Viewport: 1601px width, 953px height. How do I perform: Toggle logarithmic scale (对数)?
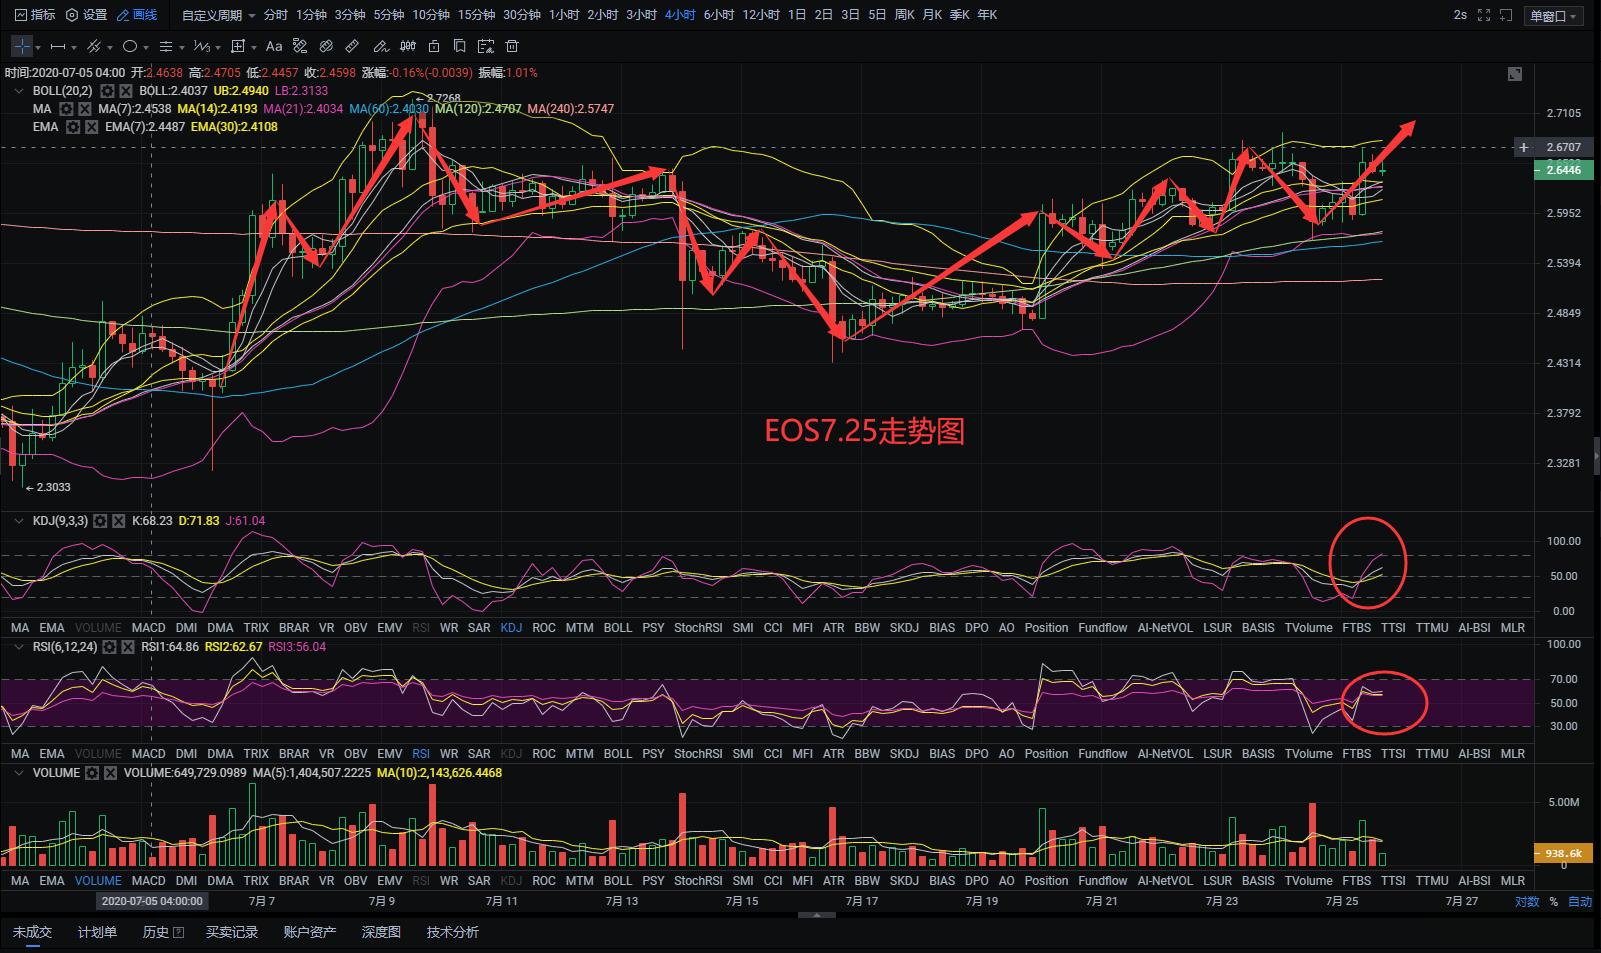(x=1526, y=902)
